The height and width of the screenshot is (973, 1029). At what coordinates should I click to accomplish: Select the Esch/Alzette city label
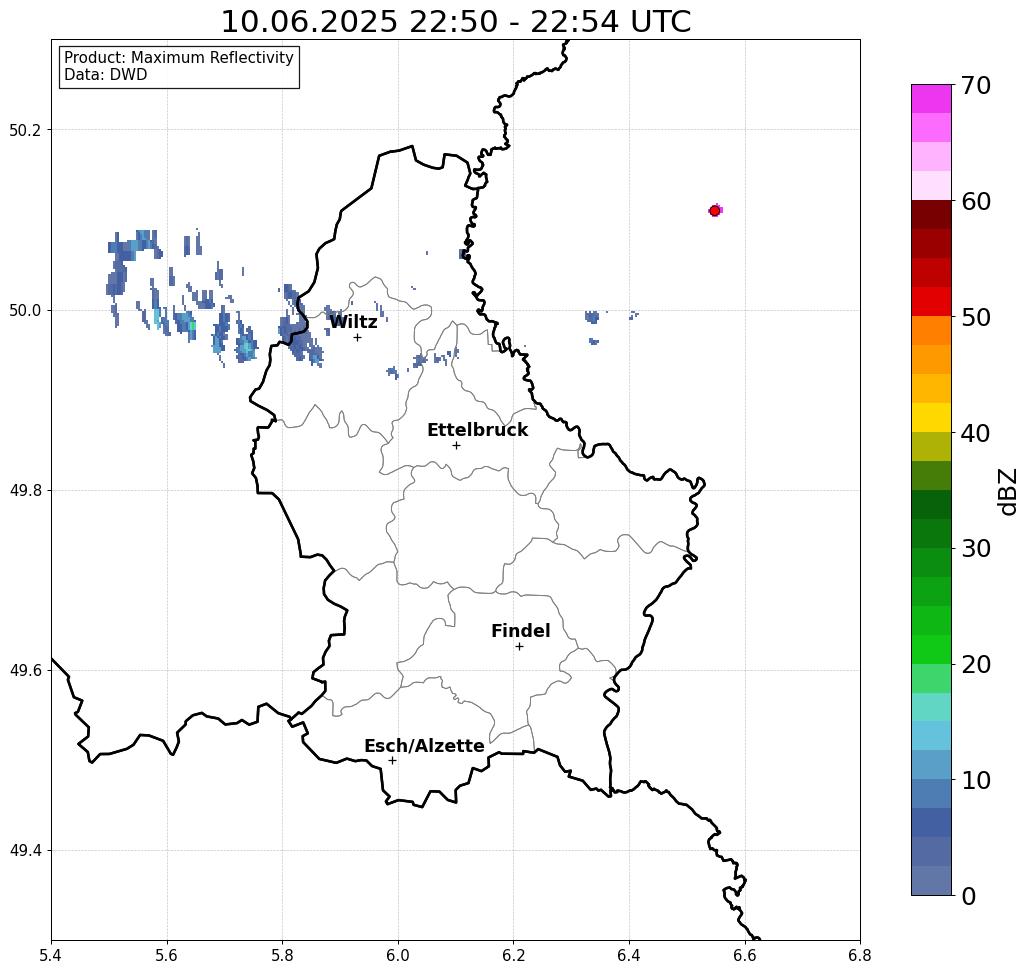(424, 746)
